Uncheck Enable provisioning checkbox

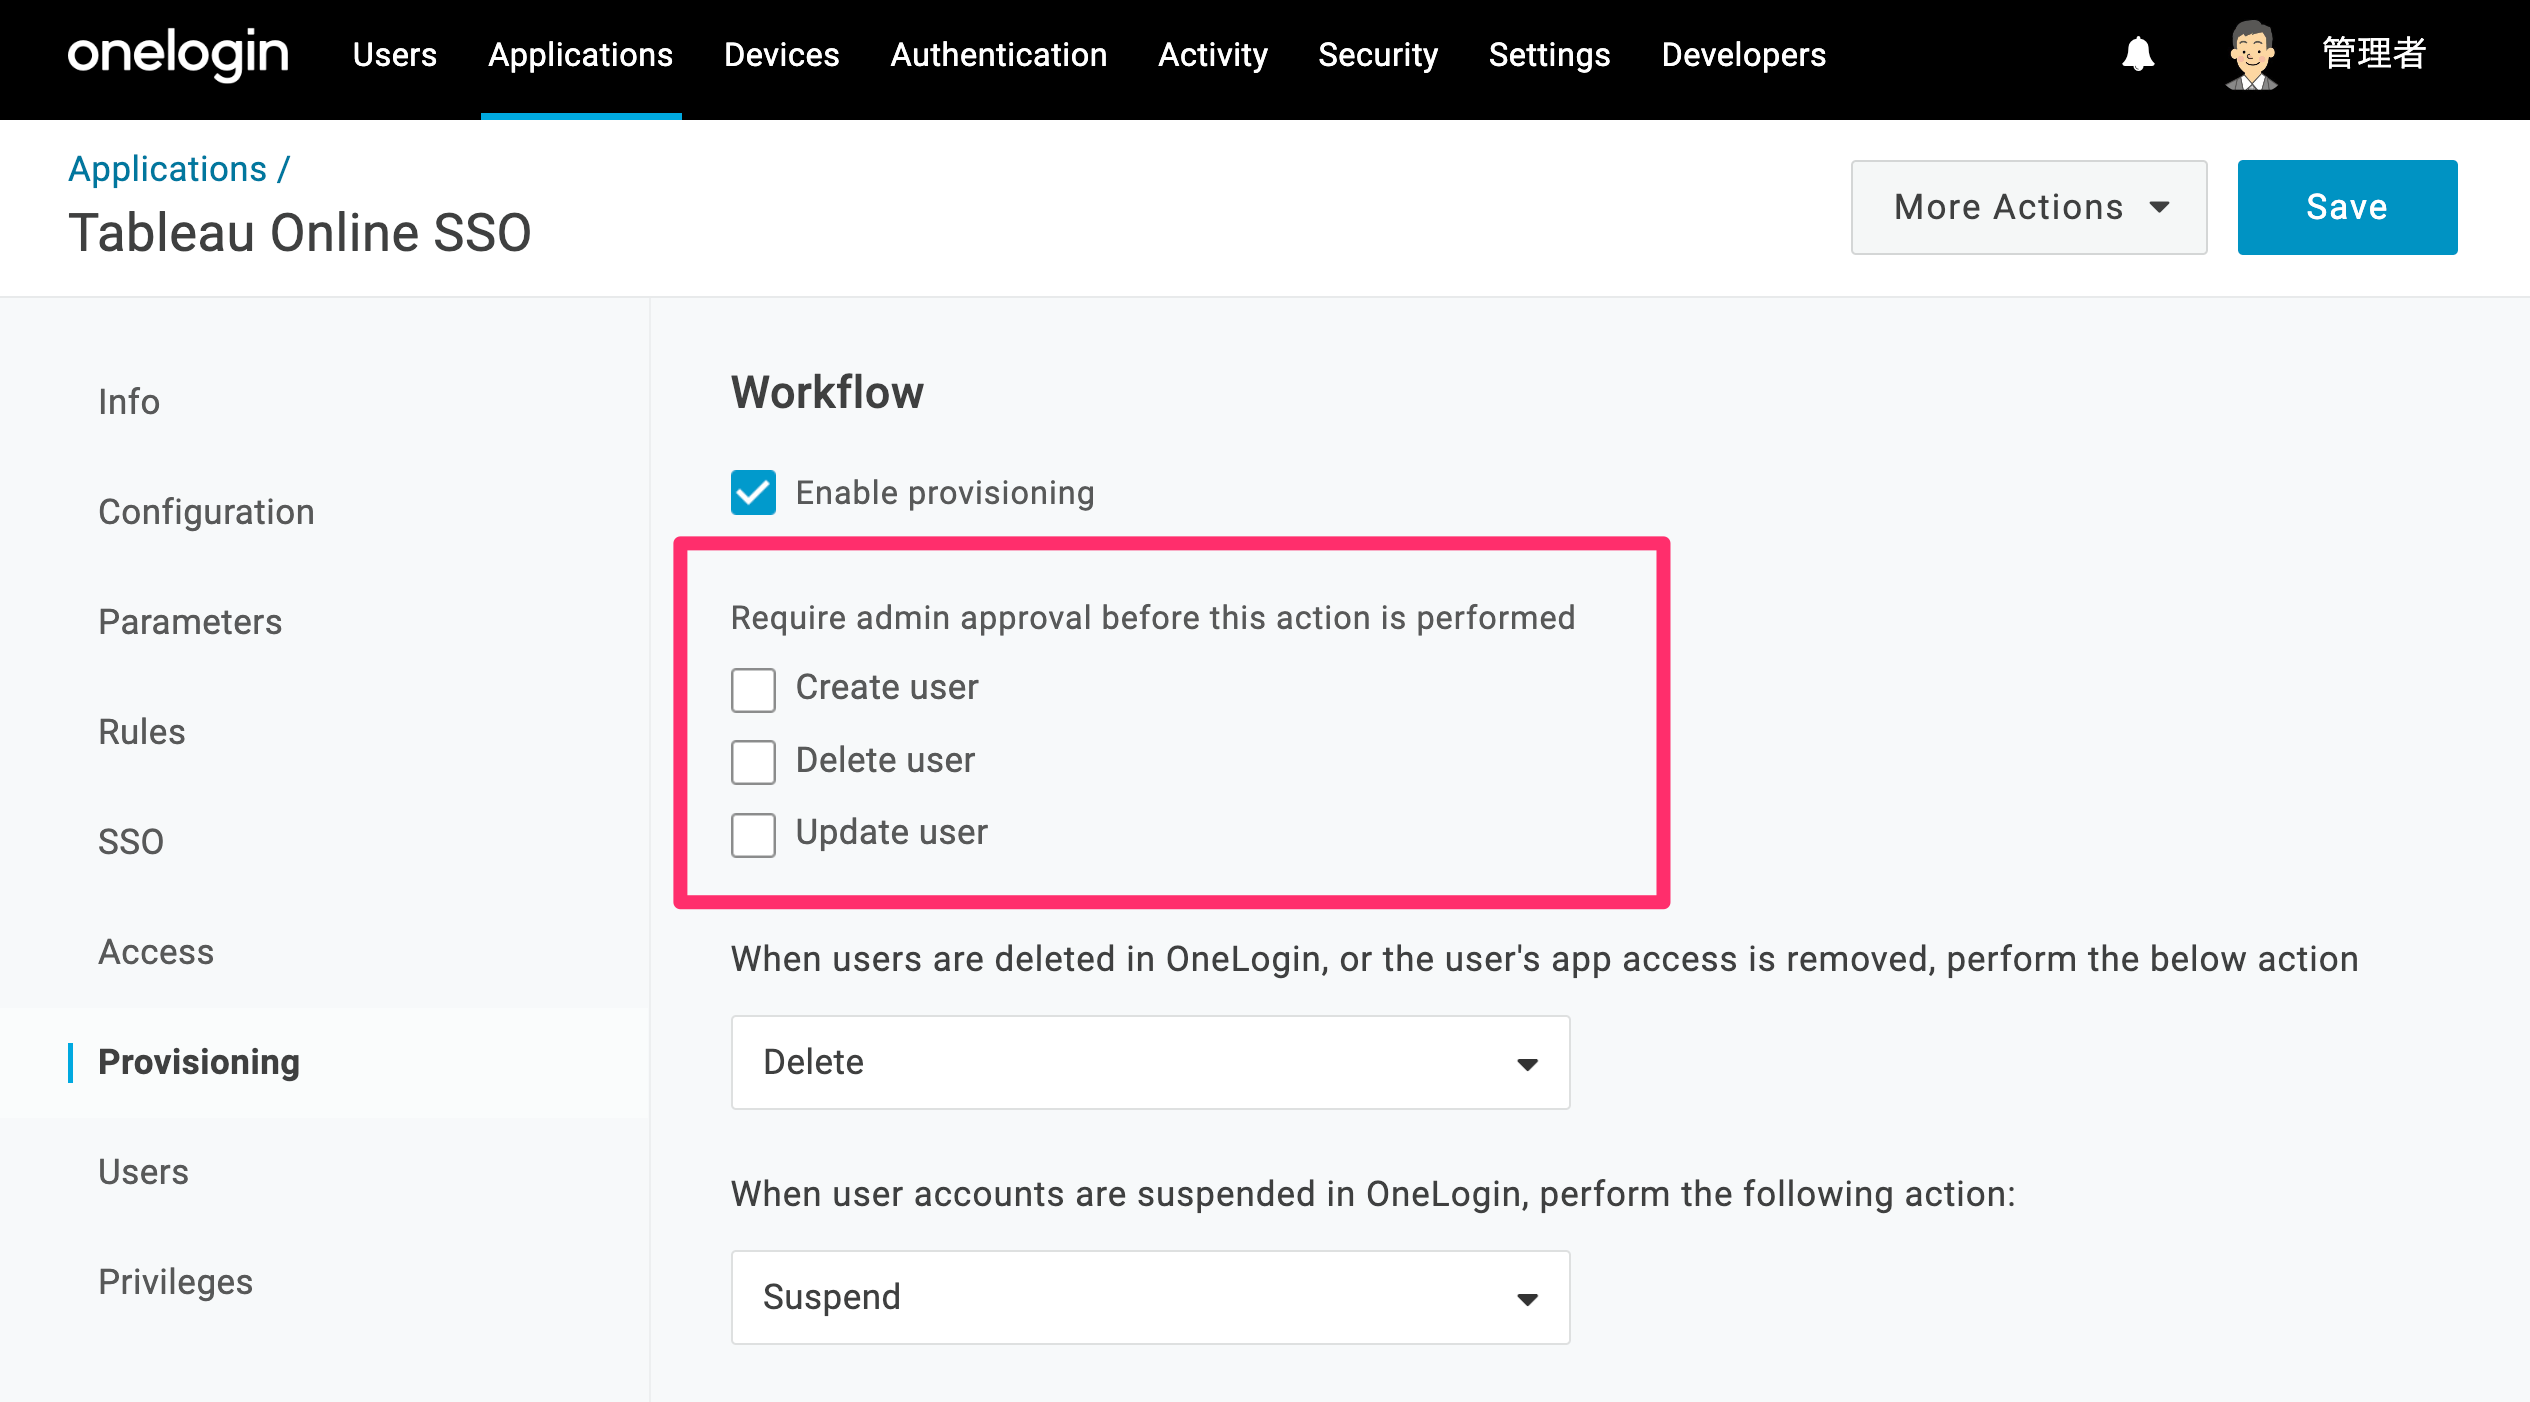coord(753,492)
